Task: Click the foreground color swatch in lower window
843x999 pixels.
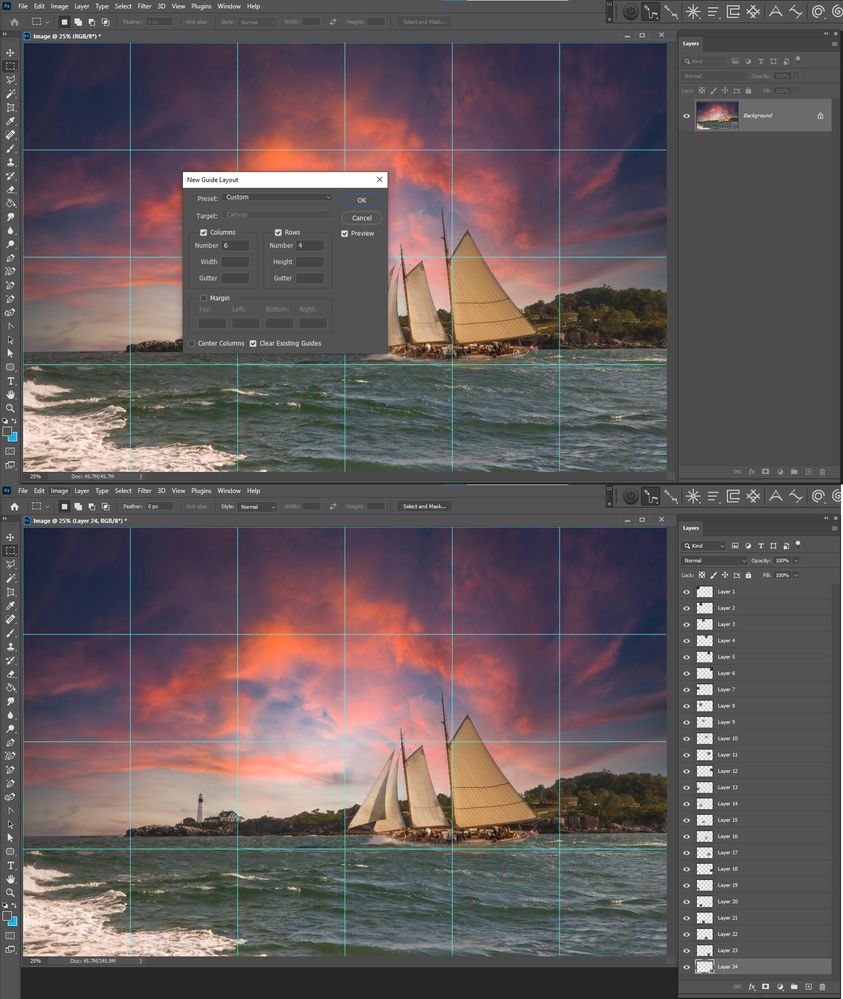Action: tap(7, 916)
